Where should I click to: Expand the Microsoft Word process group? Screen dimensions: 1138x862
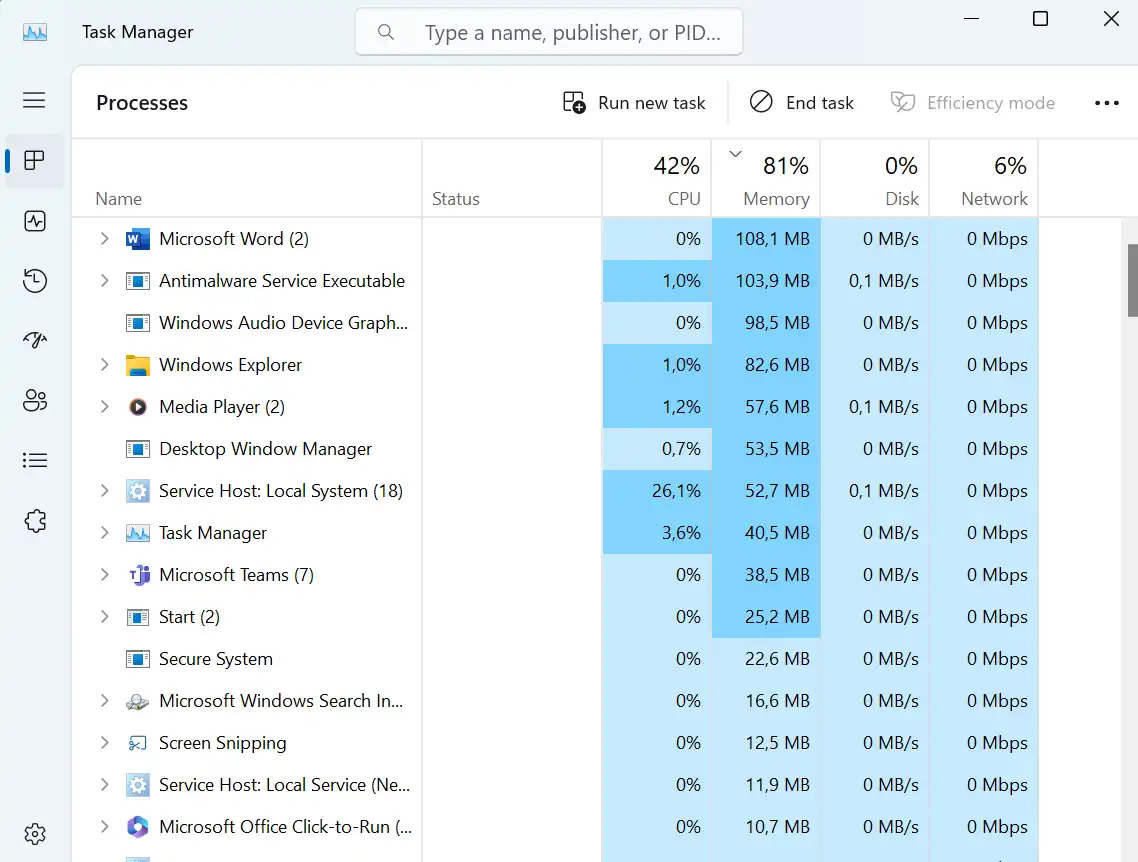tap(105, 239)
